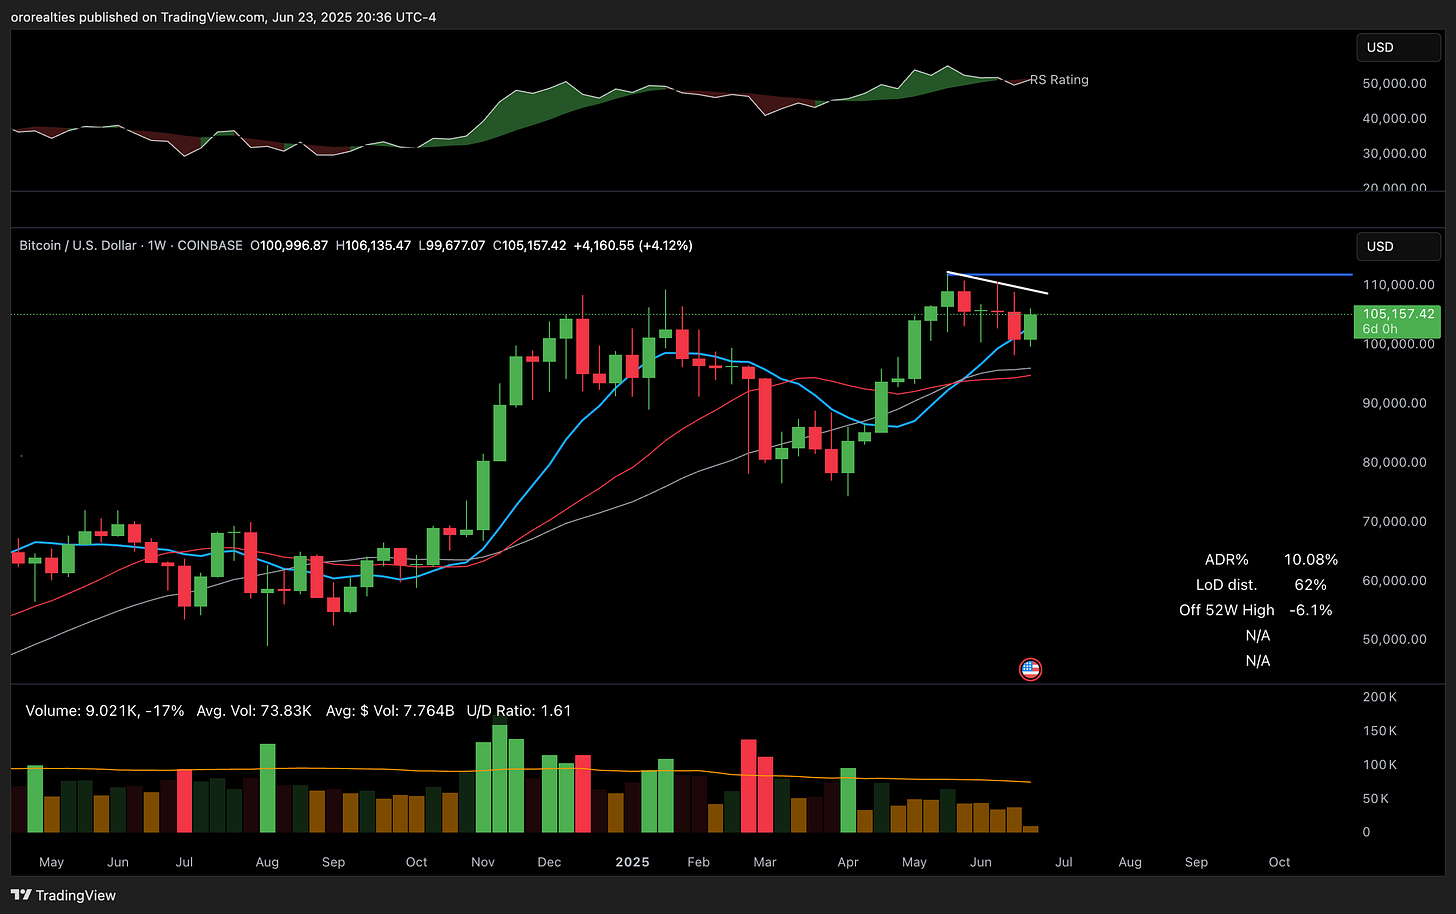Click the Jul label after Jun 2025
Viewport: 1456px width, 914px height.
click(1064, 862)
